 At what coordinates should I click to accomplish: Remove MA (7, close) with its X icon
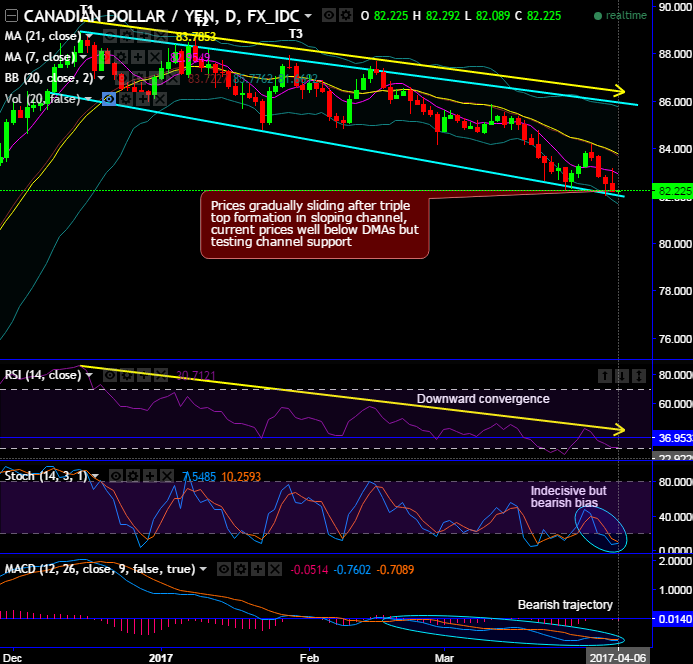[155, 57]
